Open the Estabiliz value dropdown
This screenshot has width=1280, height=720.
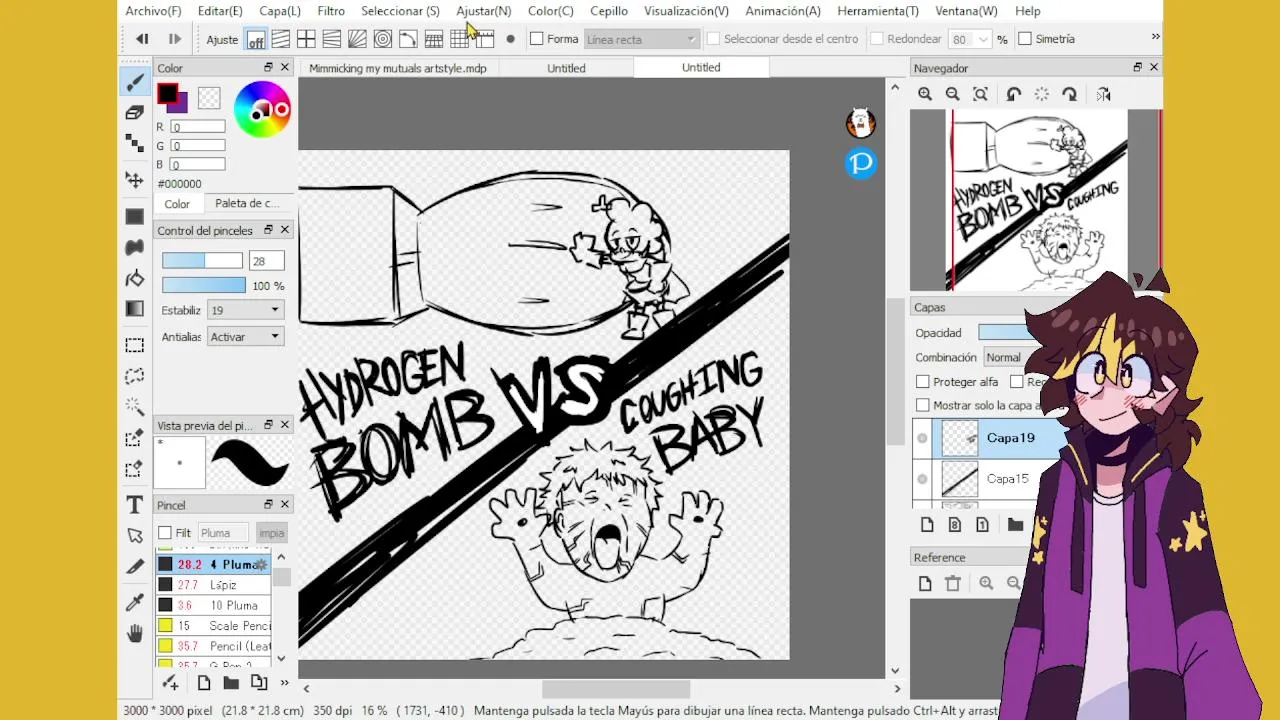[x=245, y=311]
